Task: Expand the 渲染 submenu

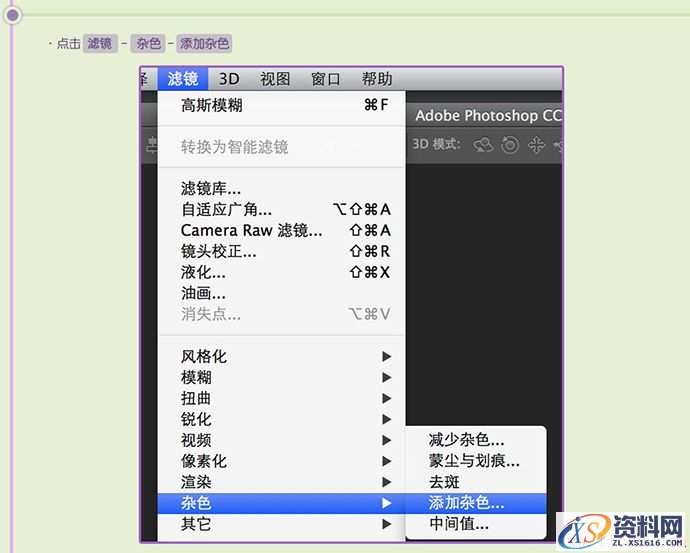Action: pos(282,482)
